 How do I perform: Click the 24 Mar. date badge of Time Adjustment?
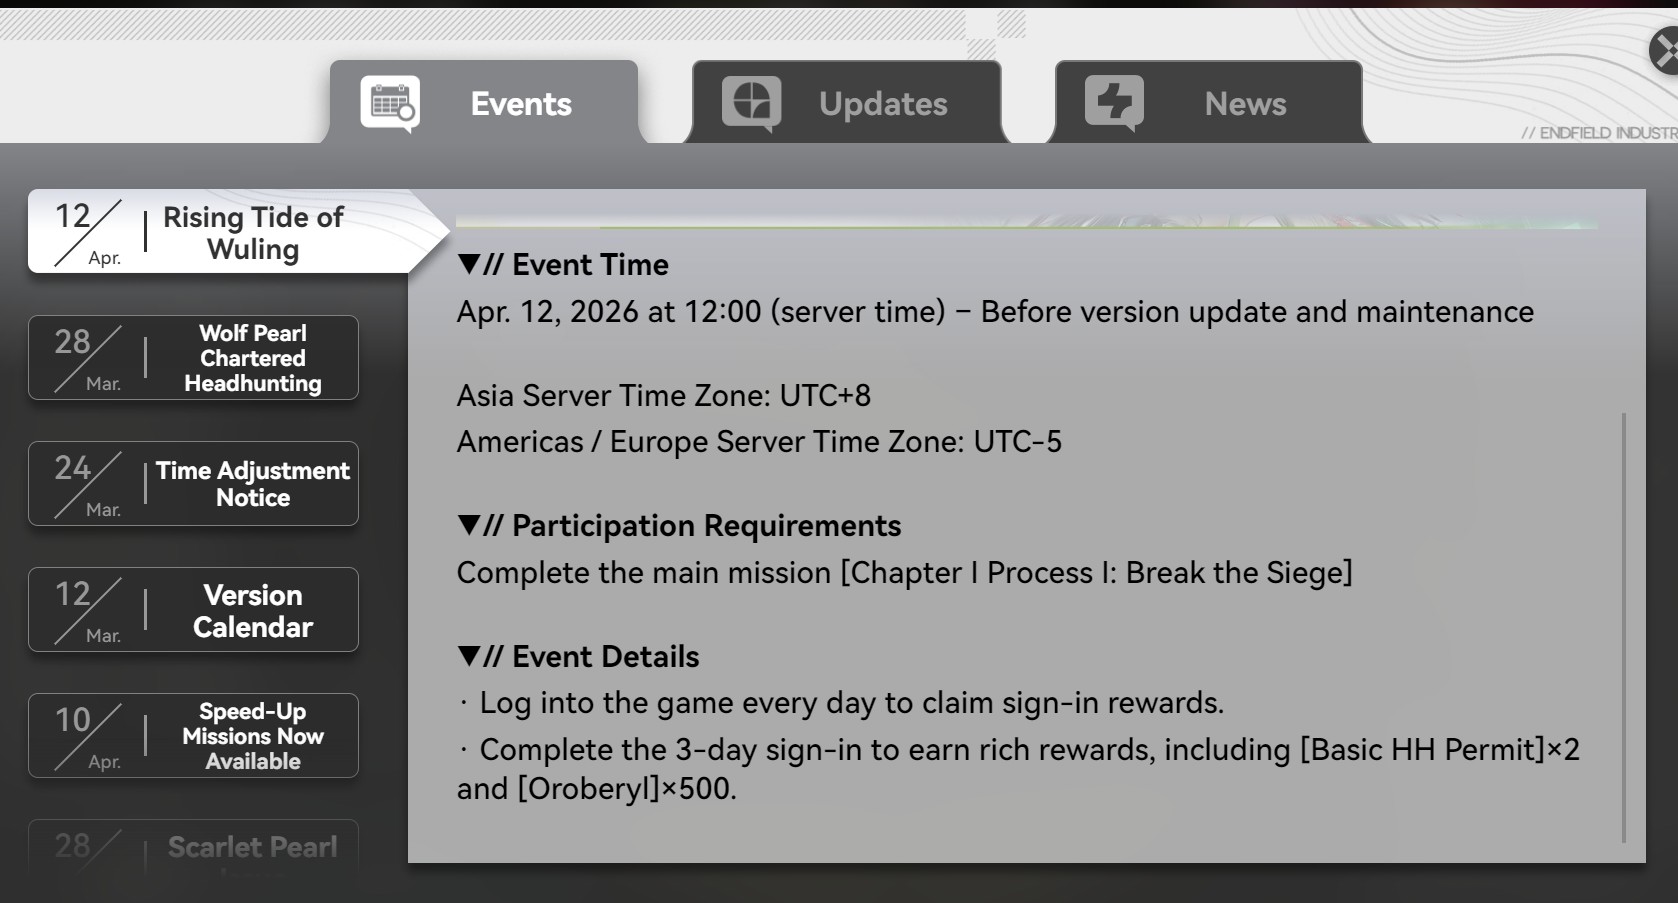[x=88, y=484]
